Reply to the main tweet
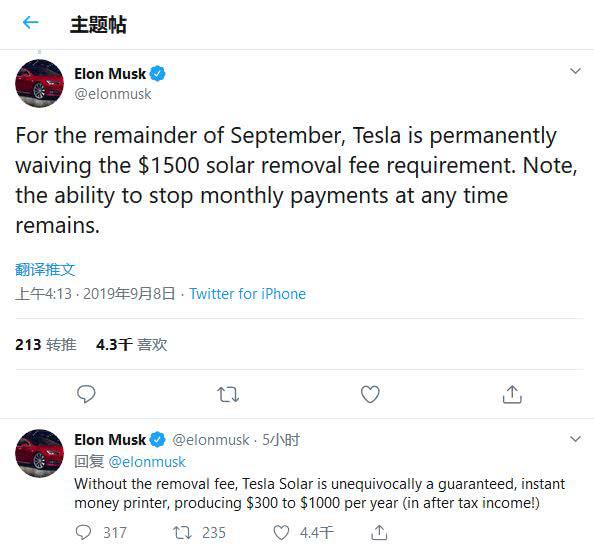Viewport: 594px width, 550px height. tap(86, 394)
